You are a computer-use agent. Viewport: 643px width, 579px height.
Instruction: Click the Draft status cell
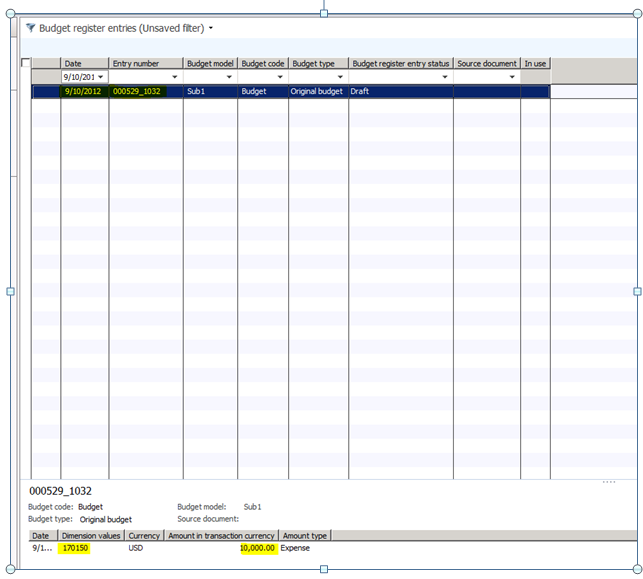(x=361, y=91)
